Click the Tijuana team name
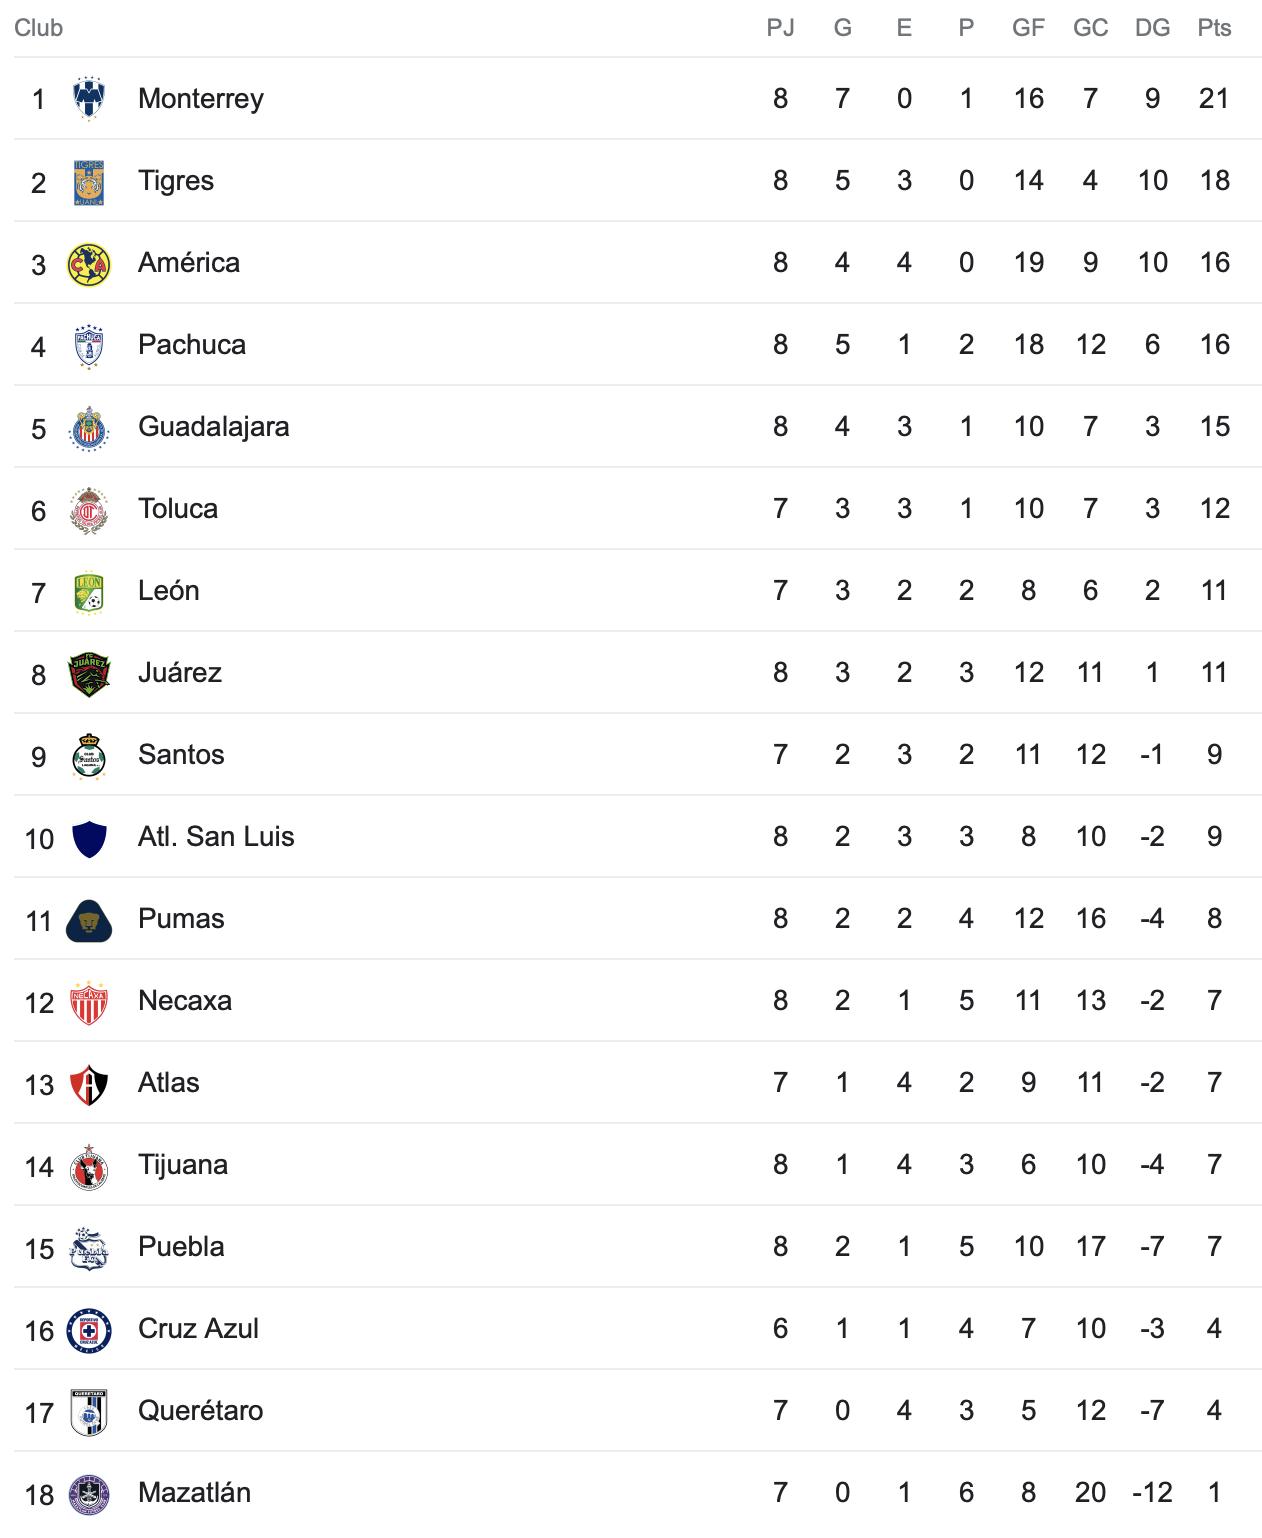 pyautogui.click(x=183, y=1164)
